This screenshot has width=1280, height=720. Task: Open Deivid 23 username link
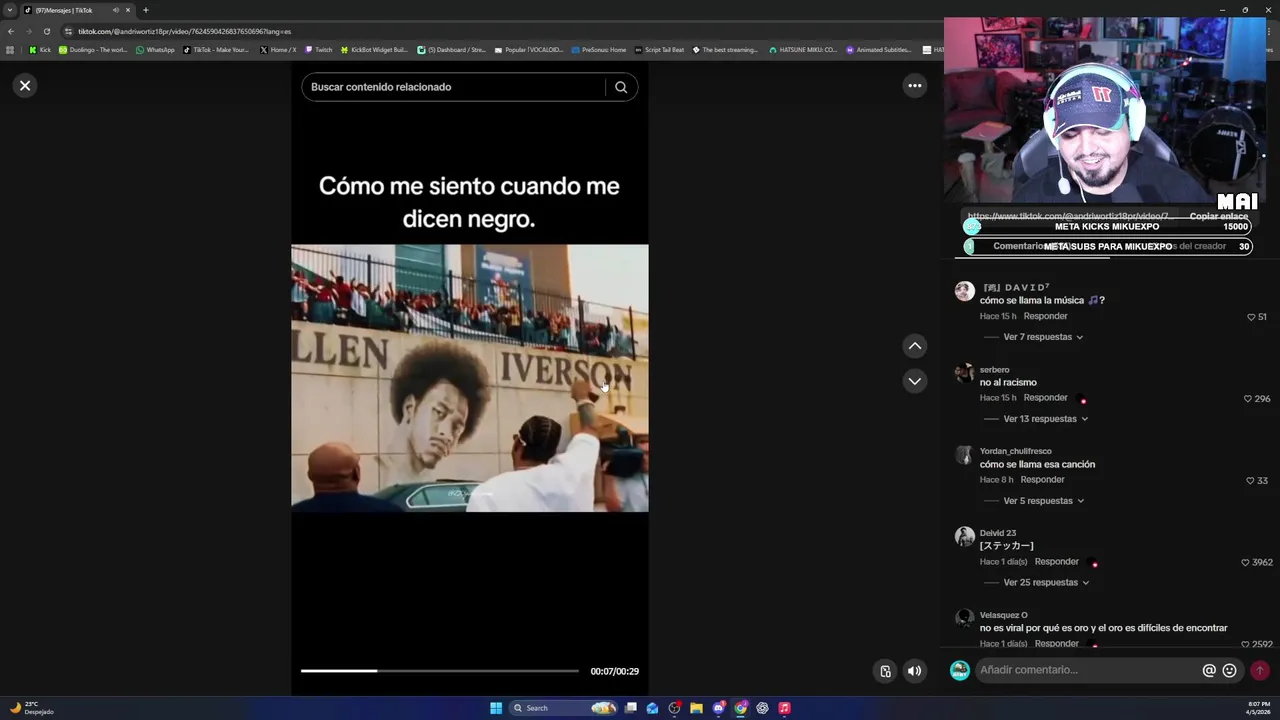[x=998, y=533]
